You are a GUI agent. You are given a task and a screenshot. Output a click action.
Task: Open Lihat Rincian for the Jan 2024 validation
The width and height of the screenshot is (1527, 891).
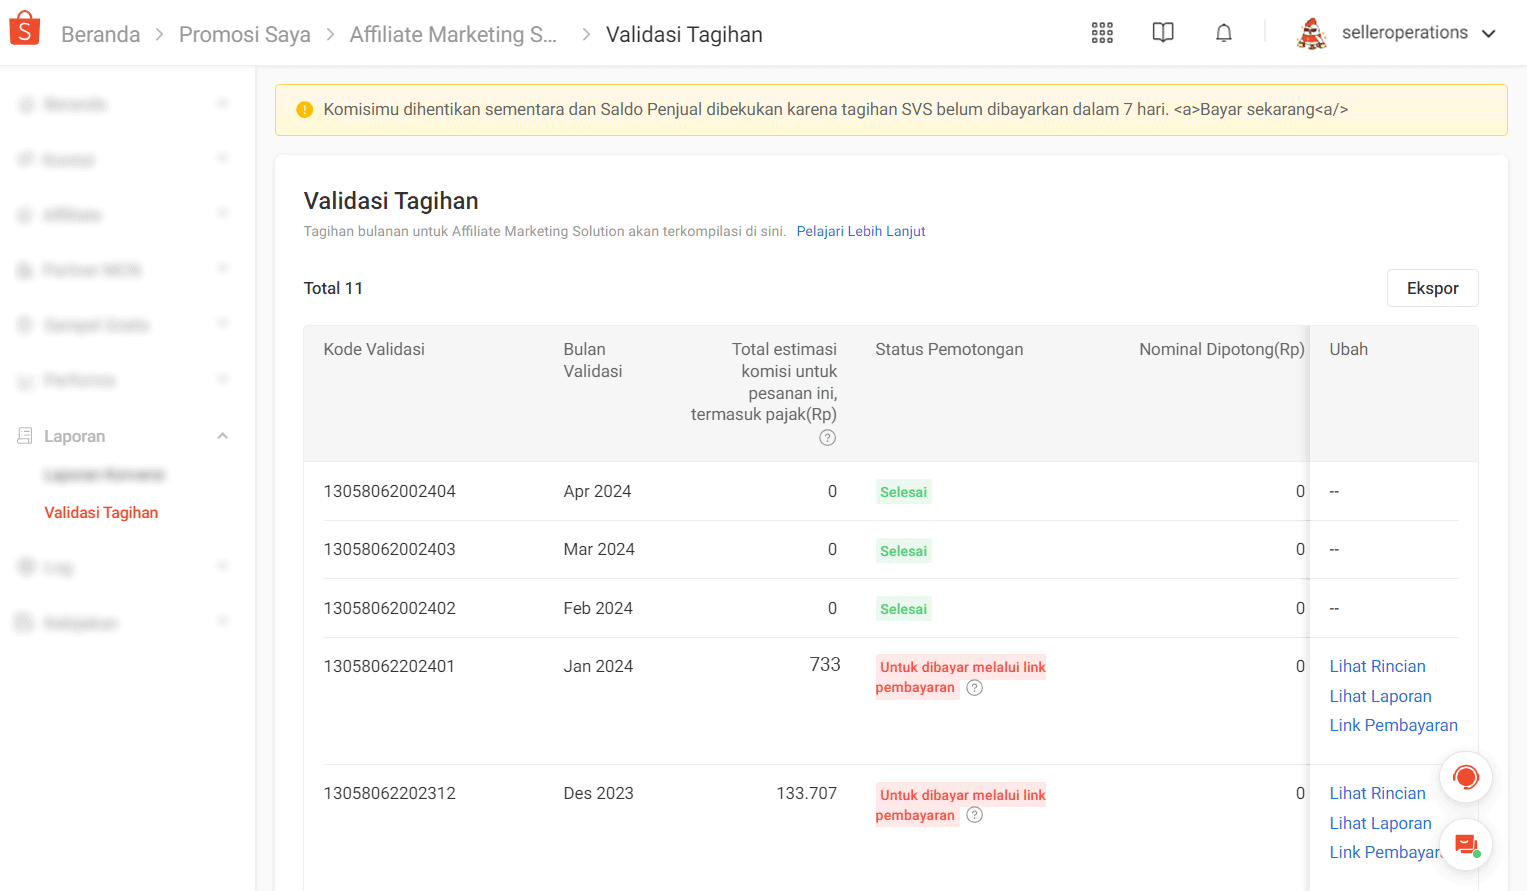[1377, 666]
